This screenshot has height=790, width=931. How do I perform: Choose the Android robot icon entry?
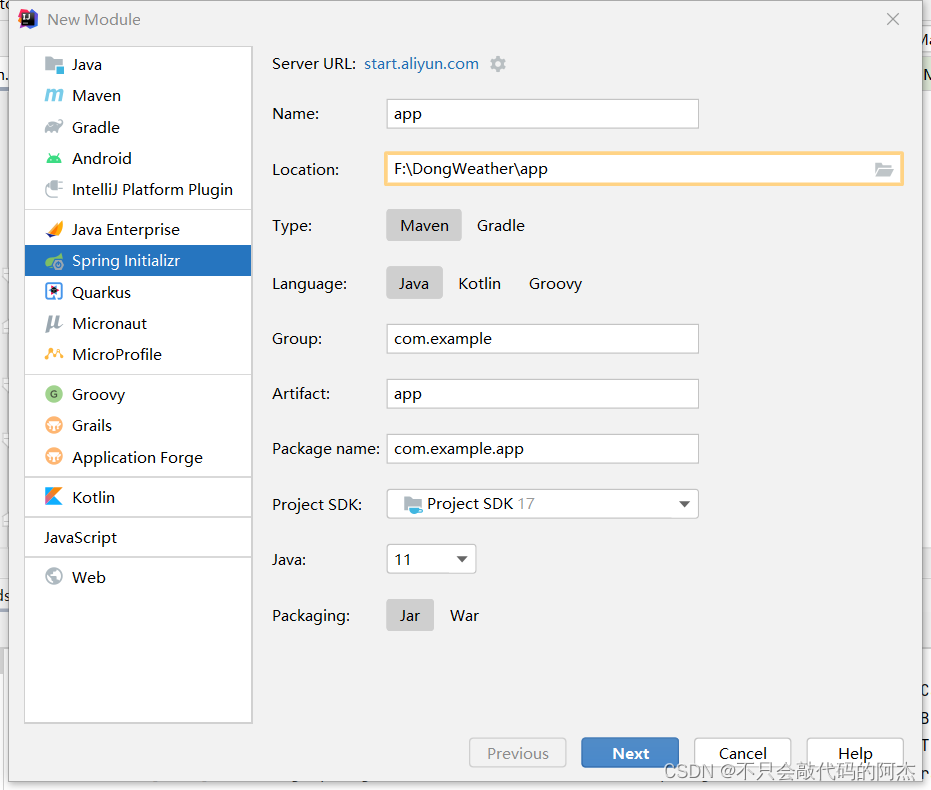pyautogui.click(x=54, y=158)
